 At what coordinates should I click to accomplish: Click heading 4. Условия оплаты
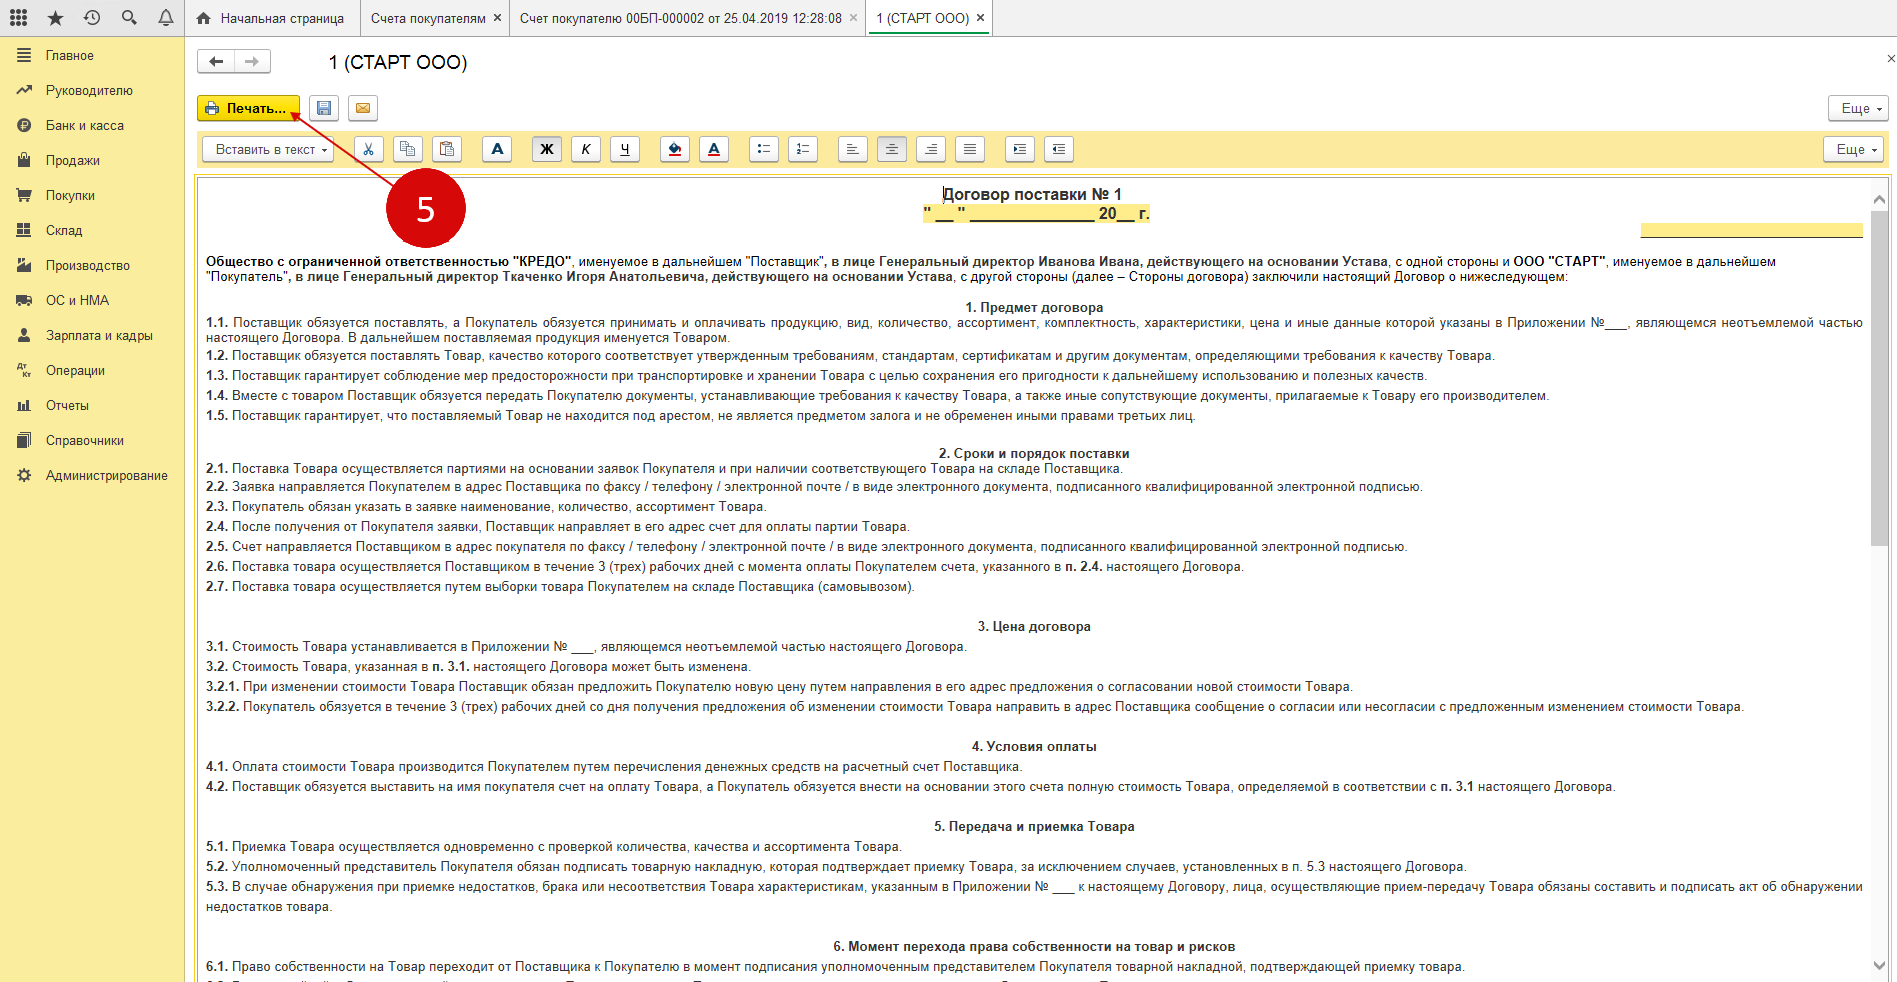(1034, 747)
